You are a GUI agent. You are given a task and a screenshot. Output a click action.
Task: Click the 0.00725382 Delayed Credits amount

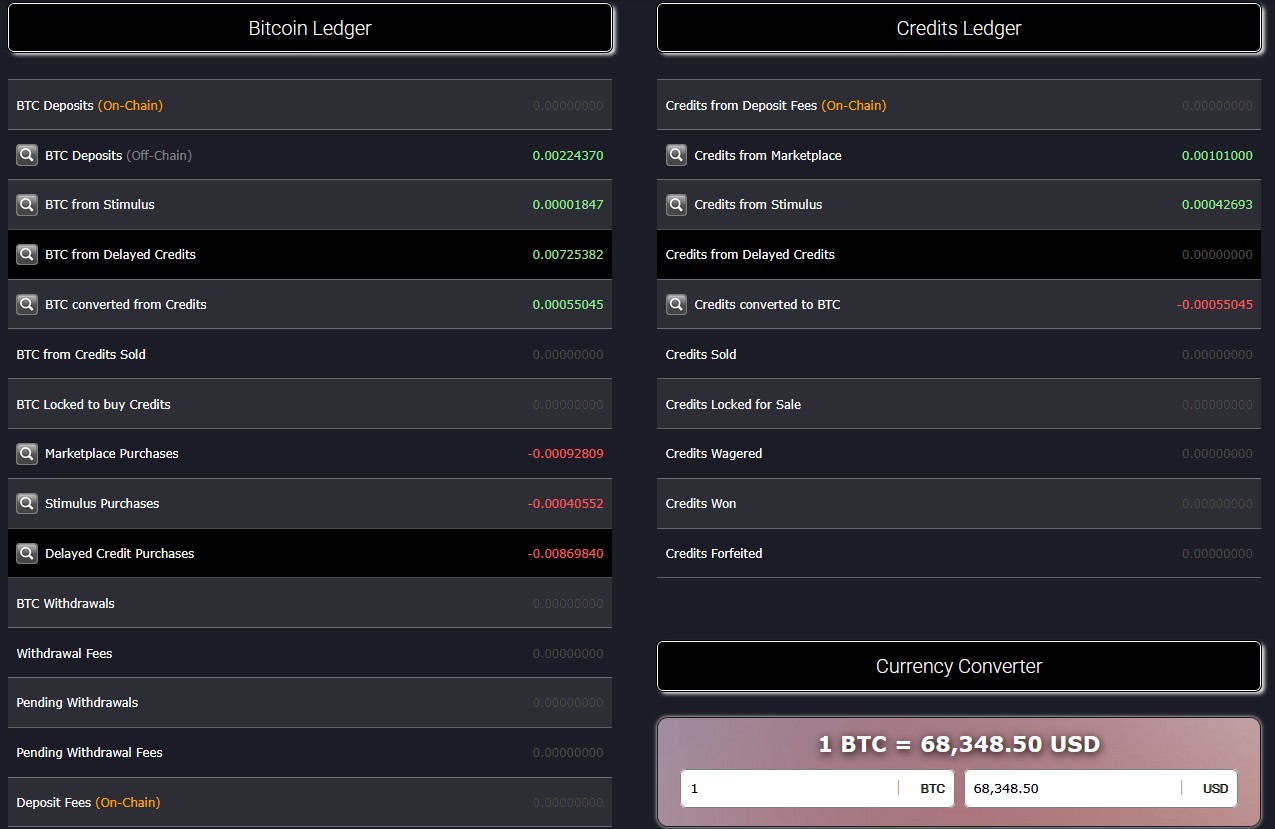(x=567, y=255)
